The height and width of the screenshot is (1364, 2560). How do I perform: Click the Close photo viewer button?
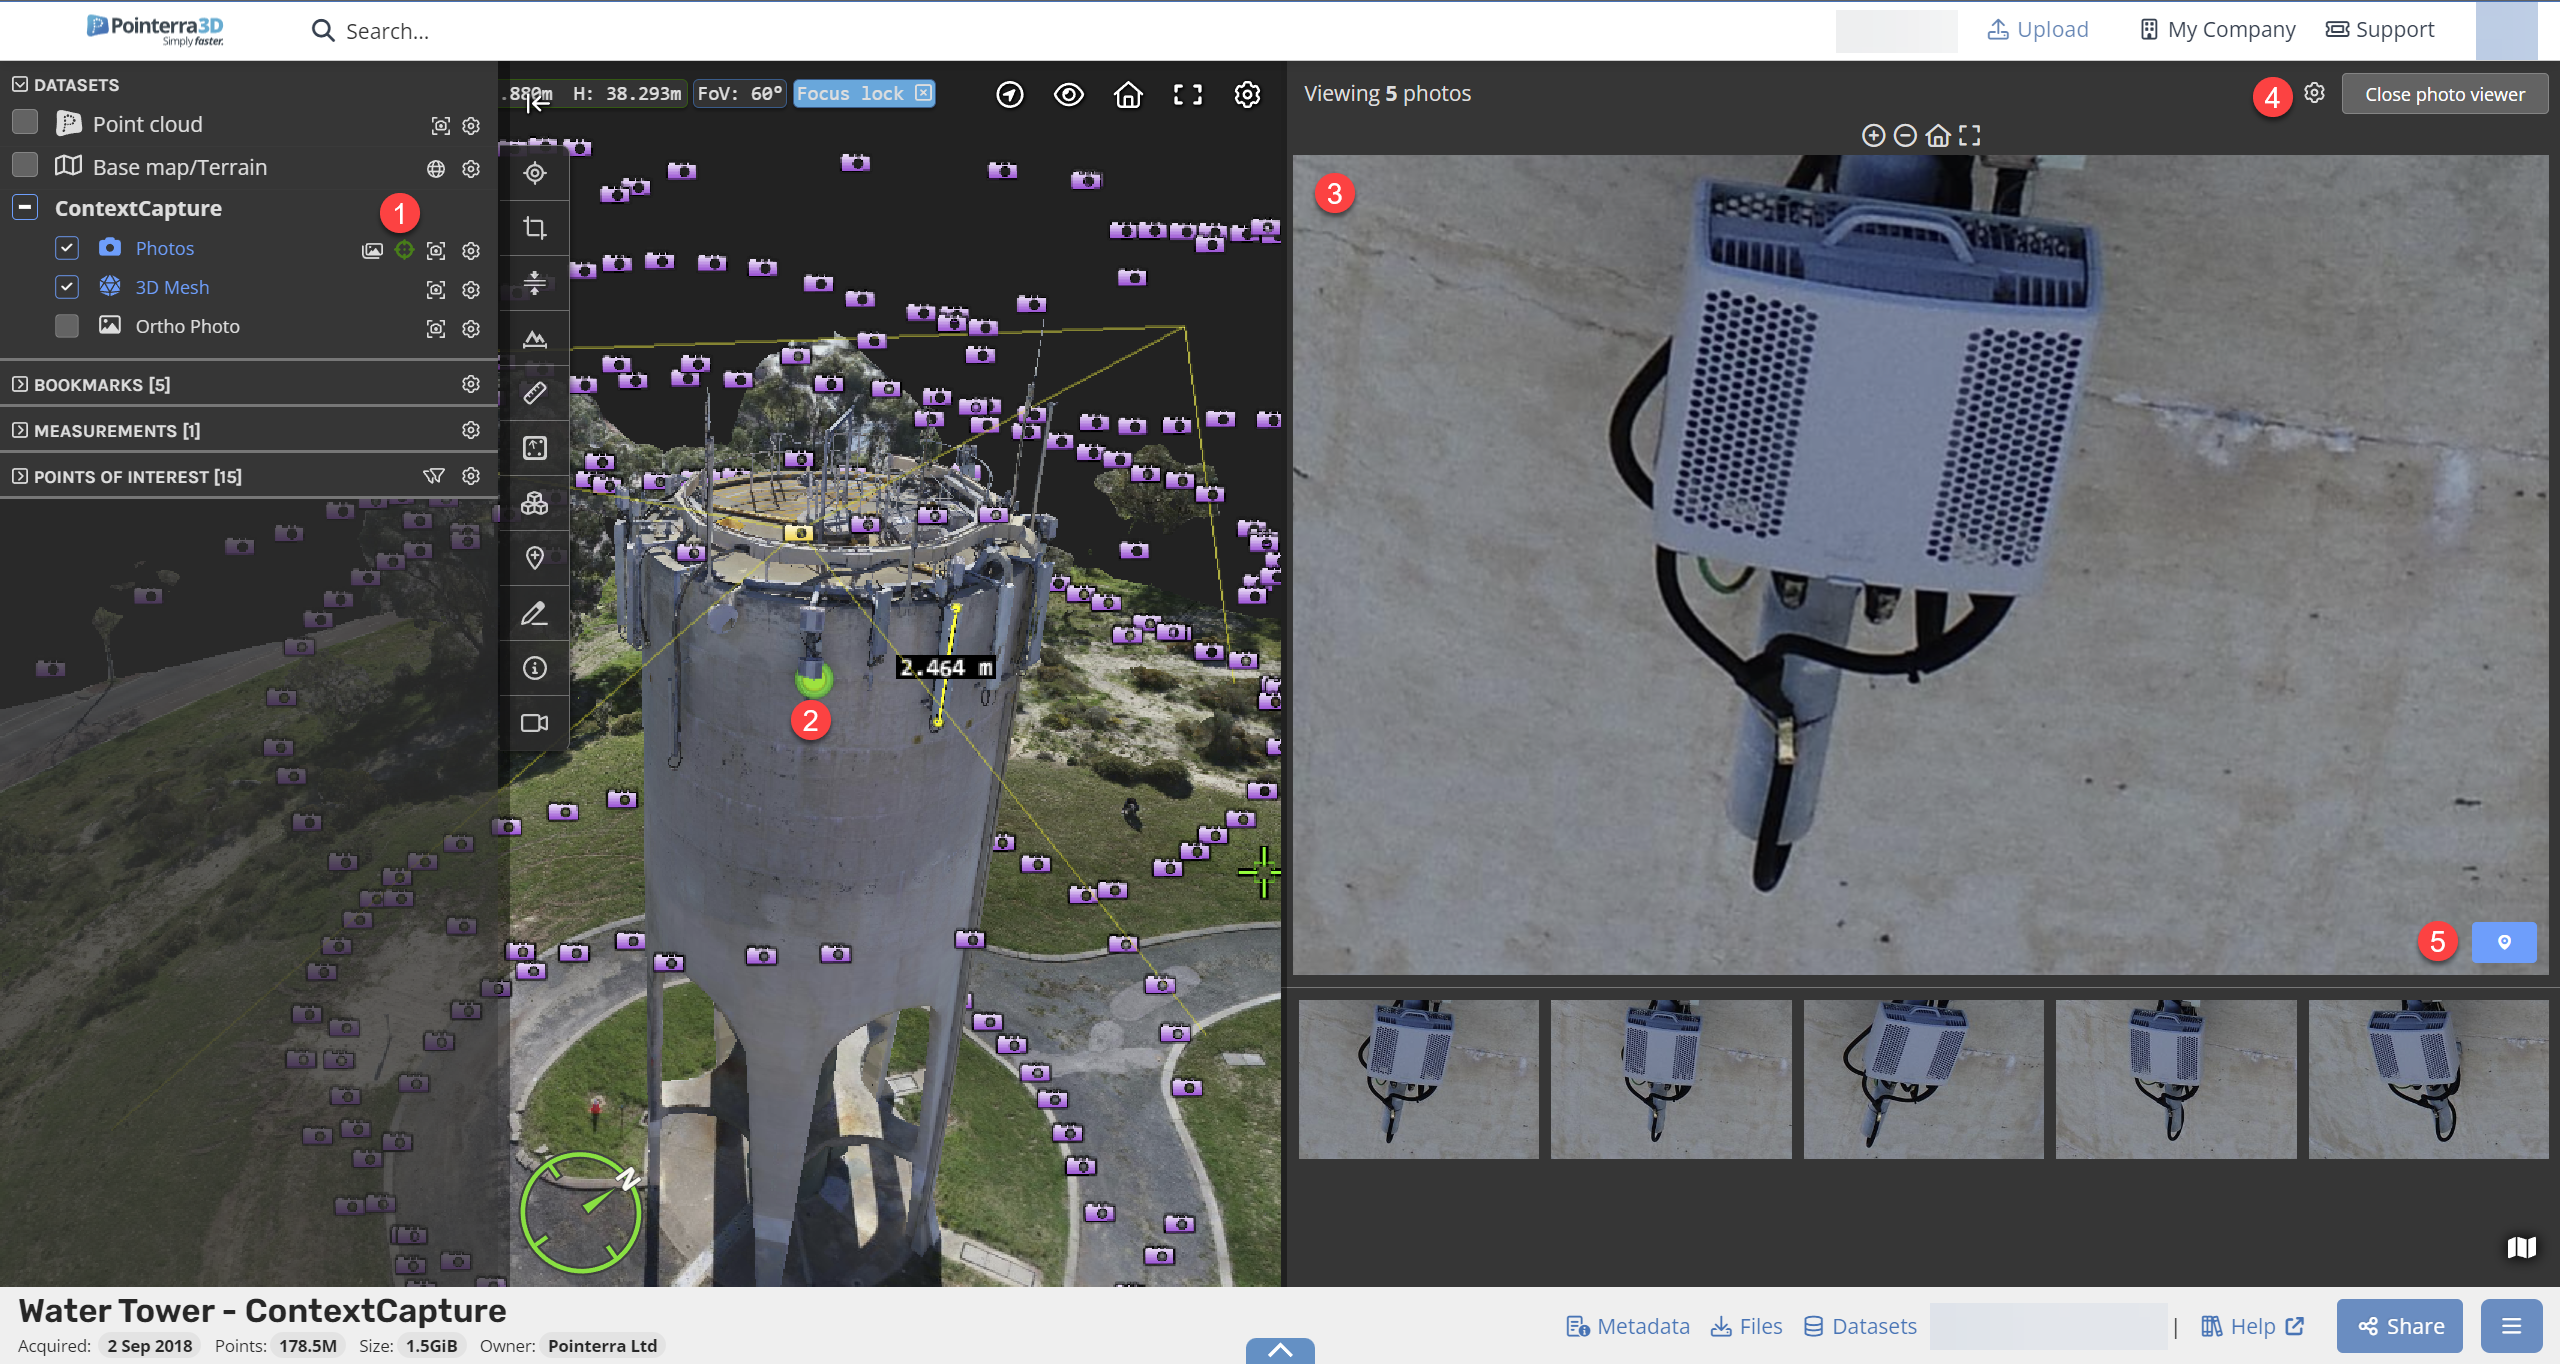pos(2444,94)
